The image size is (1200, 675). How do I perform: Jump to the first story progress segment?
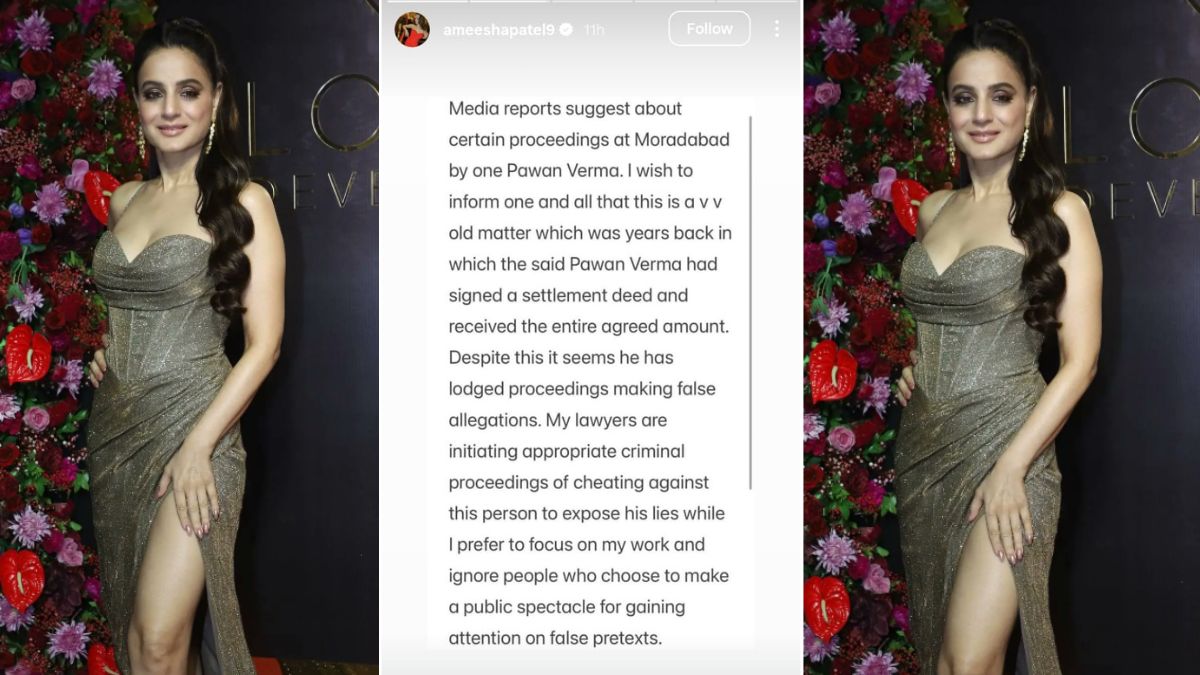coord(425,2)
